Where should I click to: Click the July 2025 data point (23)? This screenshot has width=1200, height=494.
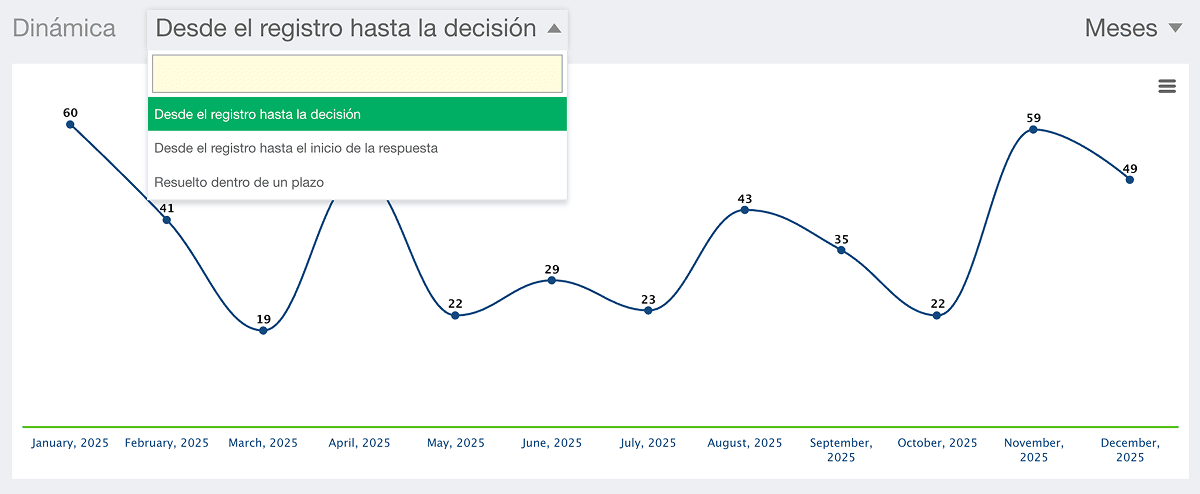coord(648,310)
